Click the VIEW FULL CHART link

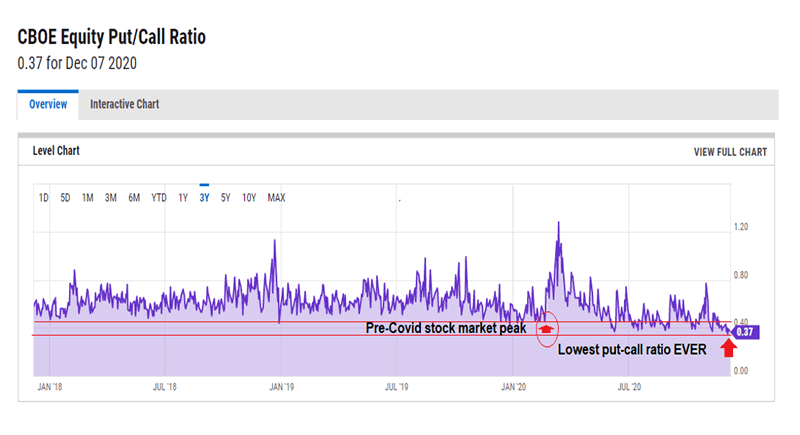[x=730, y=152]
